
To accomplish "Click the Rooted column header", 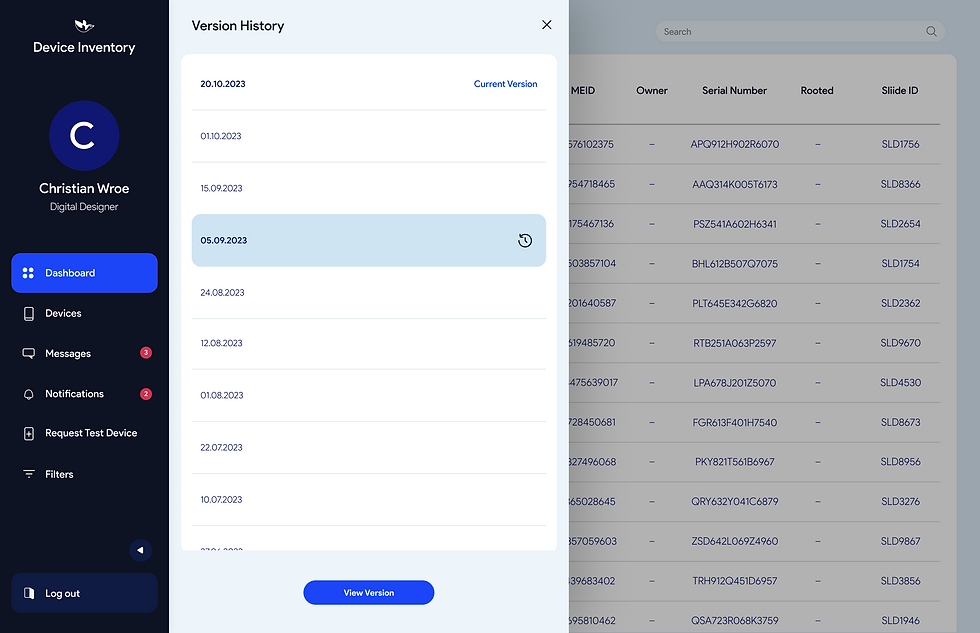I will pyautogui.click(x=817, y=91).
